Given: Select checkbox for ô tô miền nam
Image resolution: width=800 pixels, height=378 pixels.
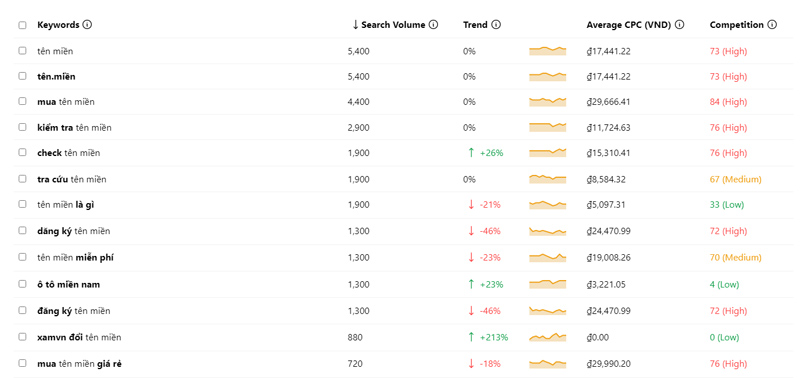Looking at the screenshot, I should (x=22, y=284).
